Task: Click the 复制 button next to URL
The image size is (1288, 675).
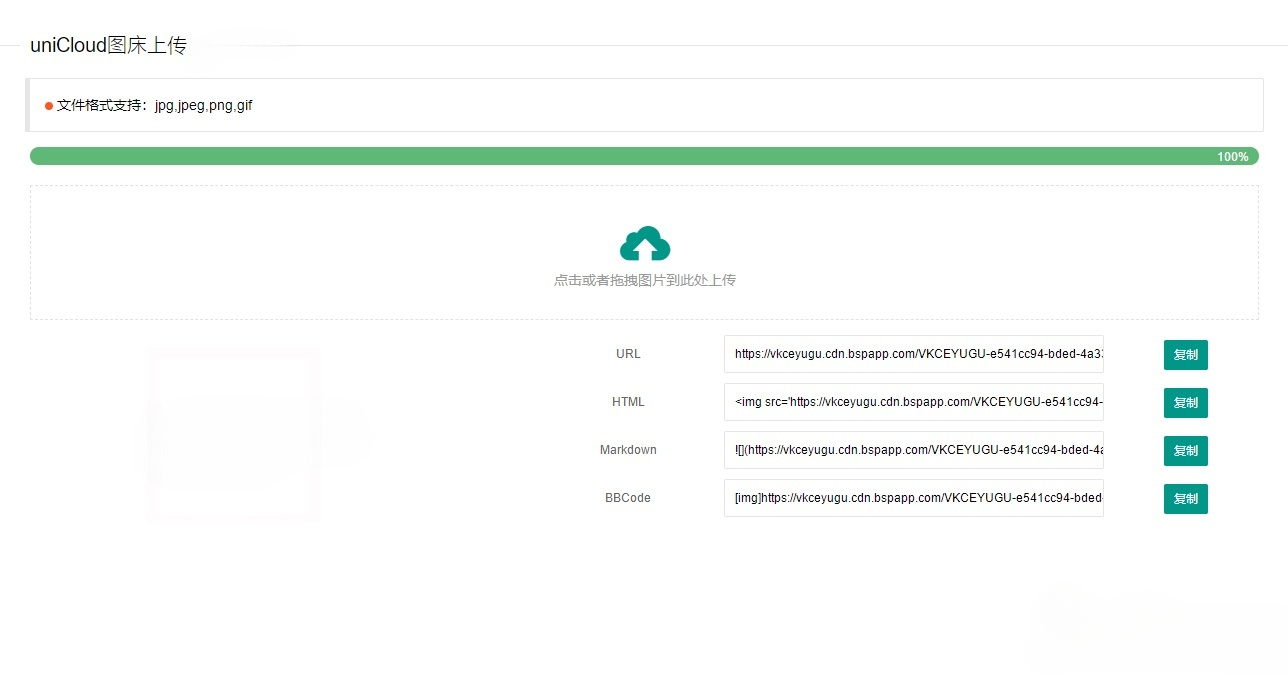Action: (1185, 354)
